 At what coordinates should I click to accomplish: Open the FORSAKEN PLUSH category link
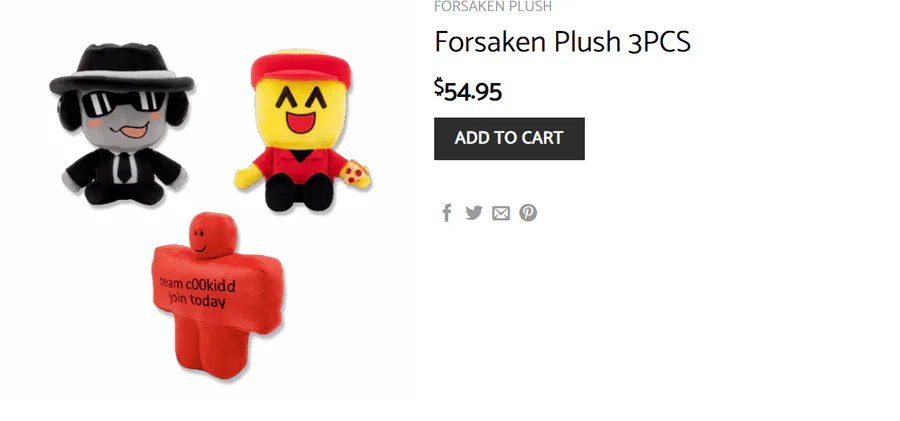pos(492,6)
